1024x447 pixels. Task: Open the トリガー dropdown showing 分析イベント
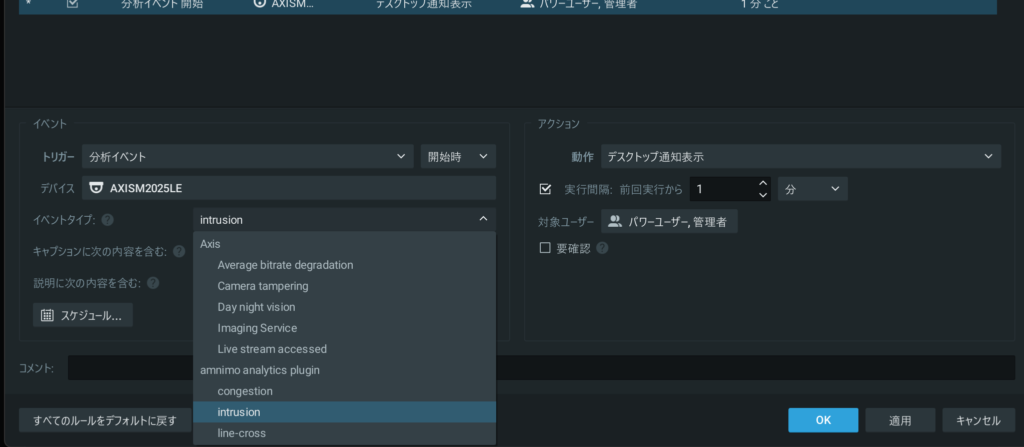click(247, 157)
